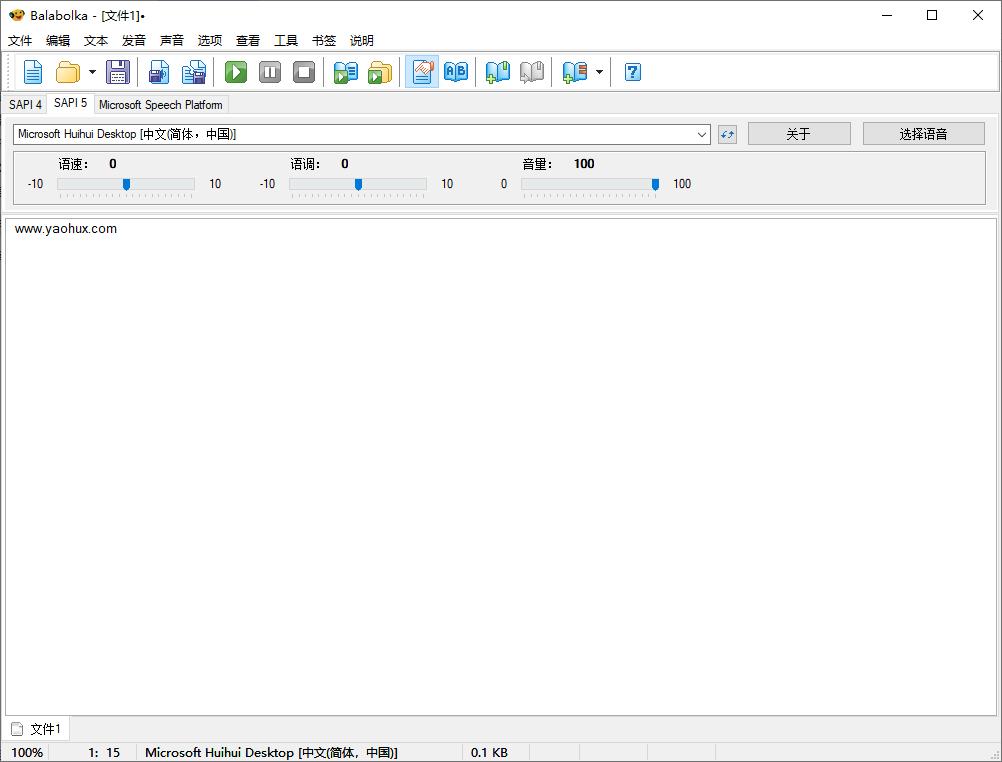Pause the speech playback

point(270,71)
